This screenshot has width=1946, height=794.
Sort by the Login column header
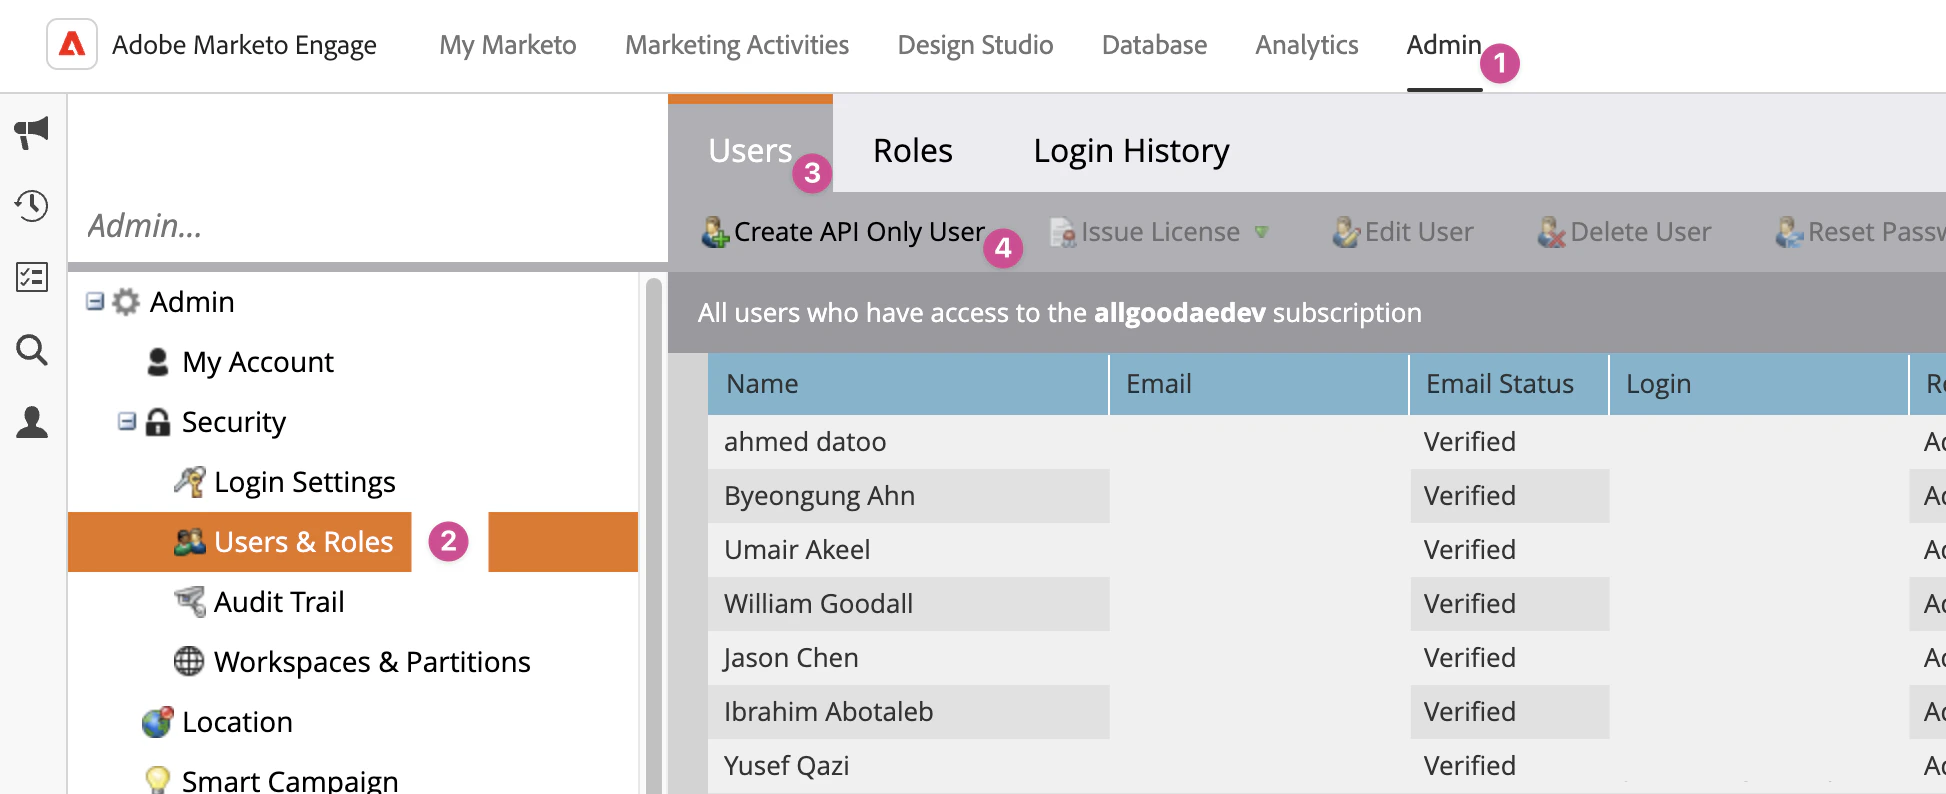(1759, 384)
